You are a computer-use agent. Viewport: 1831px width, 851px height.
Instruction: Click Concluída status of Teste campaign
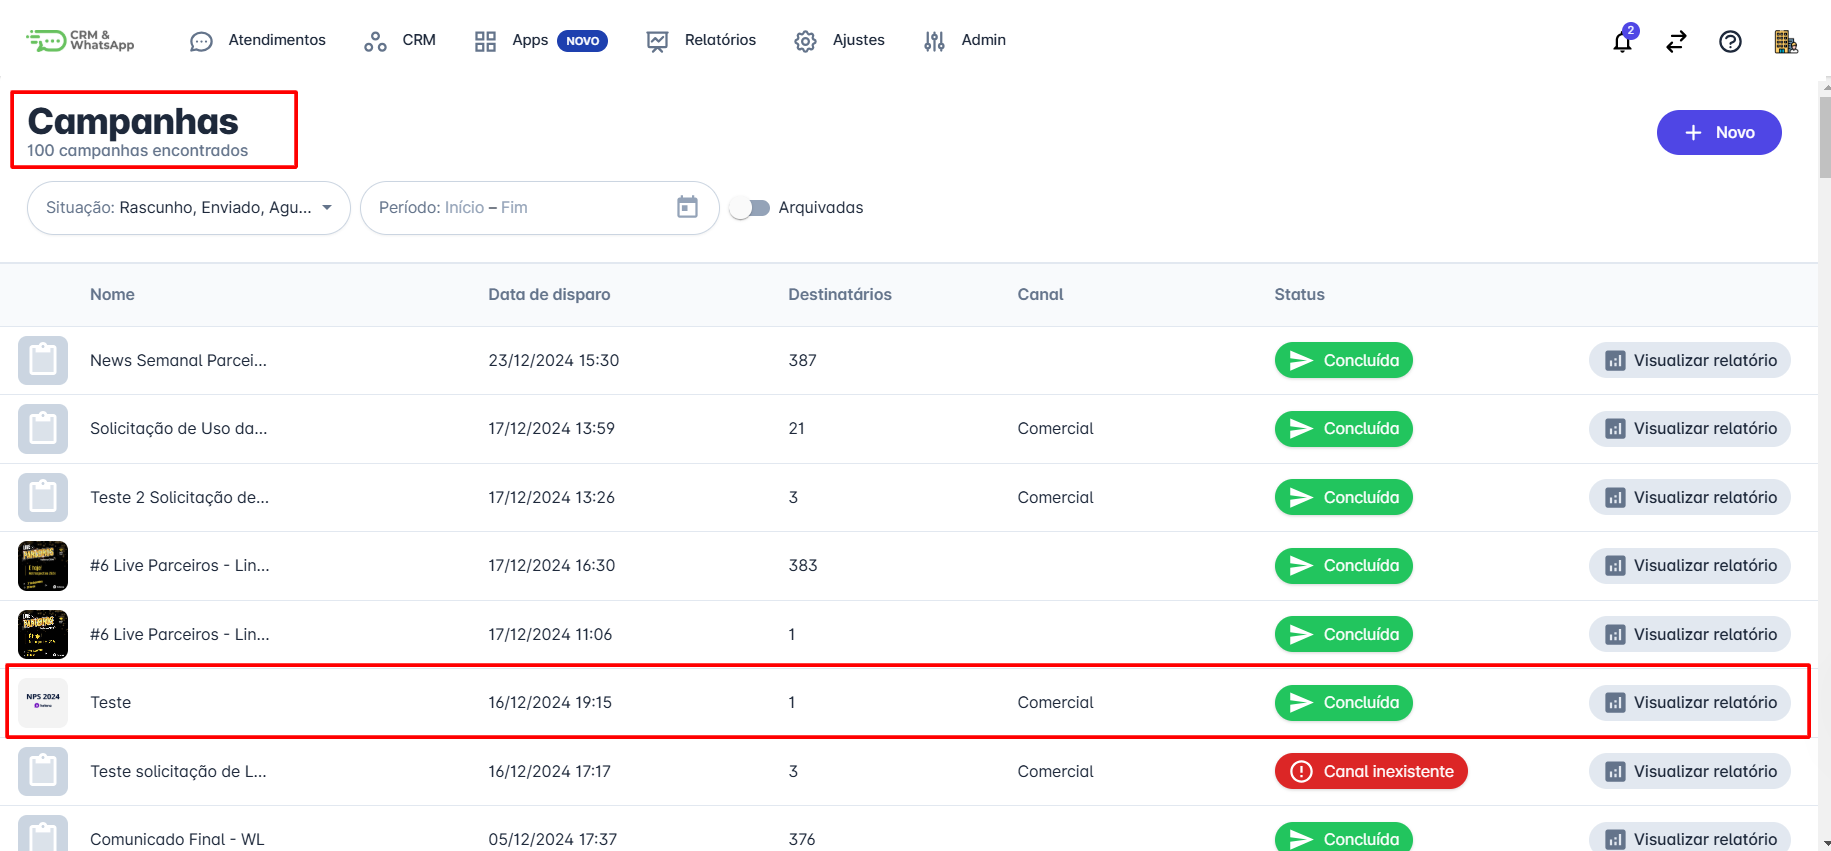click(x=1343, y=702)
